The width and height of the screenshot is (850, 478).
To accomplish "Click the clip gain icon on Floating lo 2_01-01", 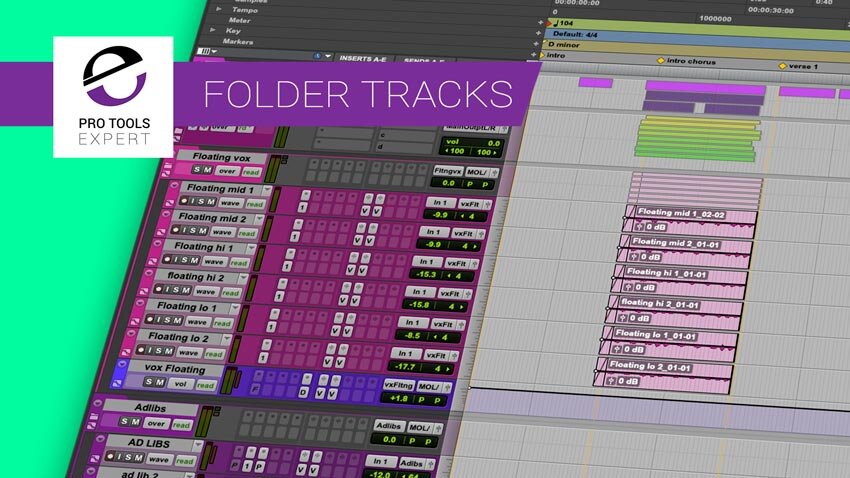I will click(x=611, y=380).
